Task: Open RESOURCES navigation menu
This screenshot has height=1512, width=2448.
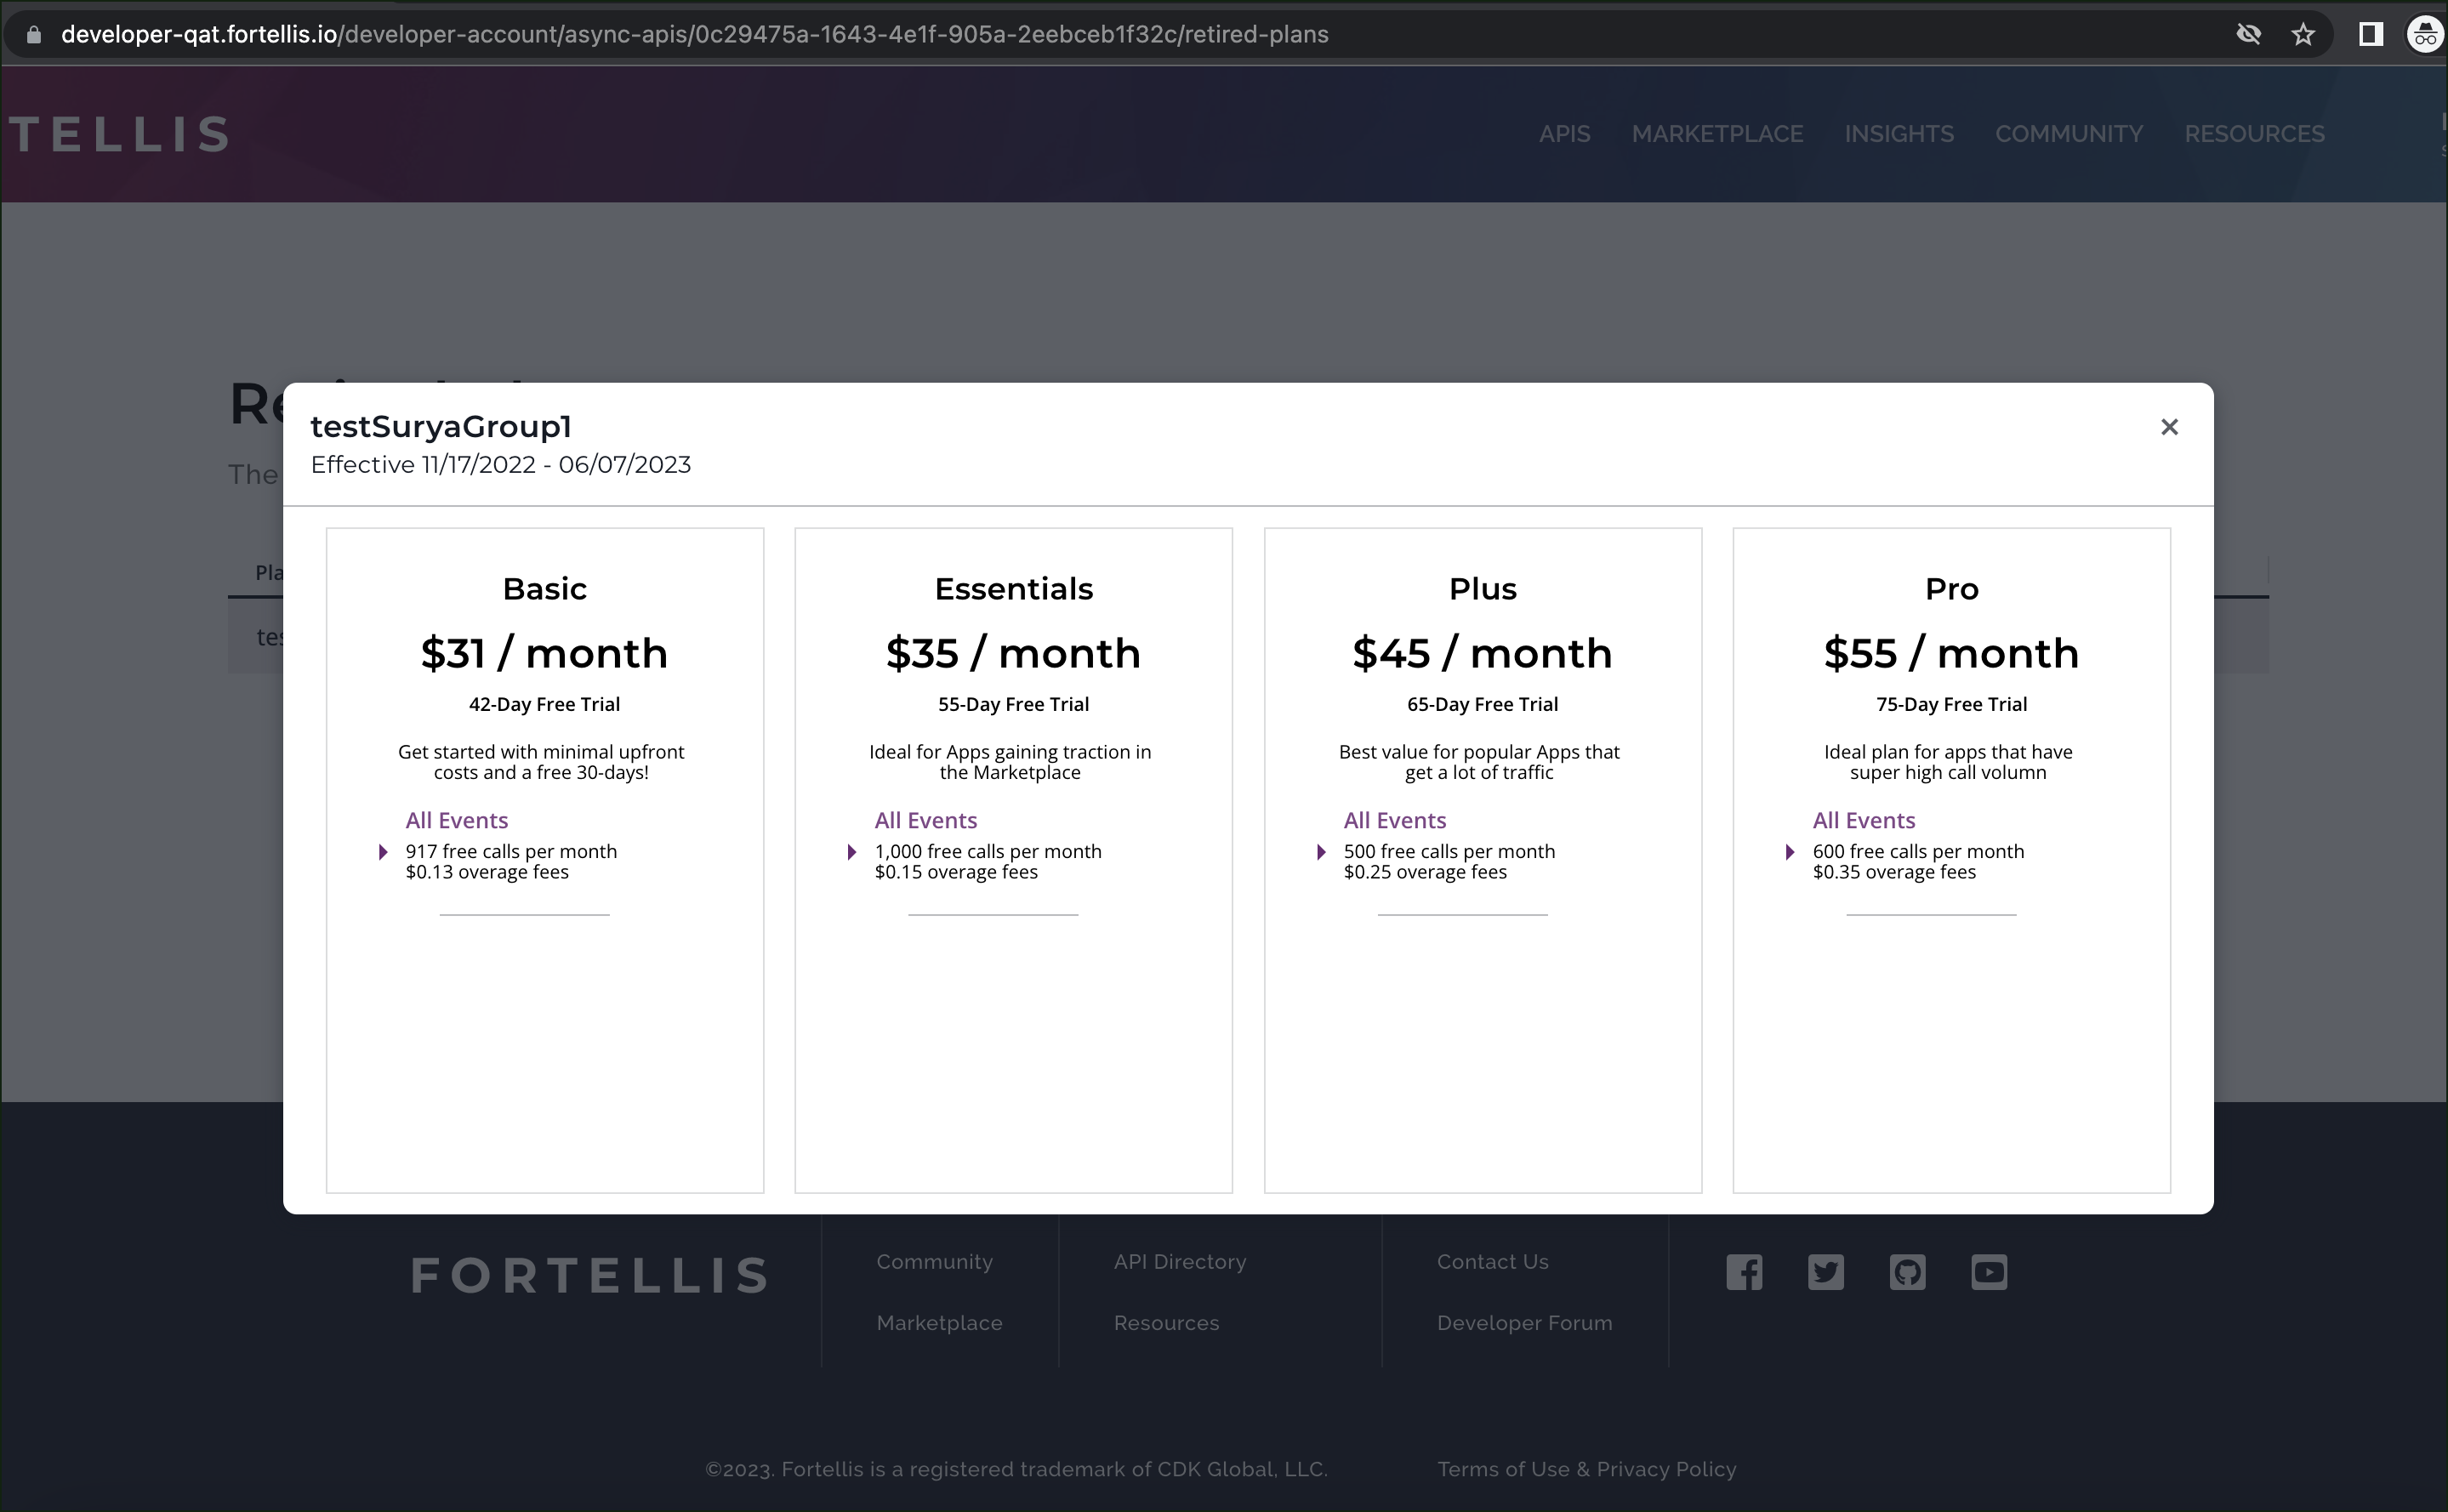Action: click(2254, 134)
